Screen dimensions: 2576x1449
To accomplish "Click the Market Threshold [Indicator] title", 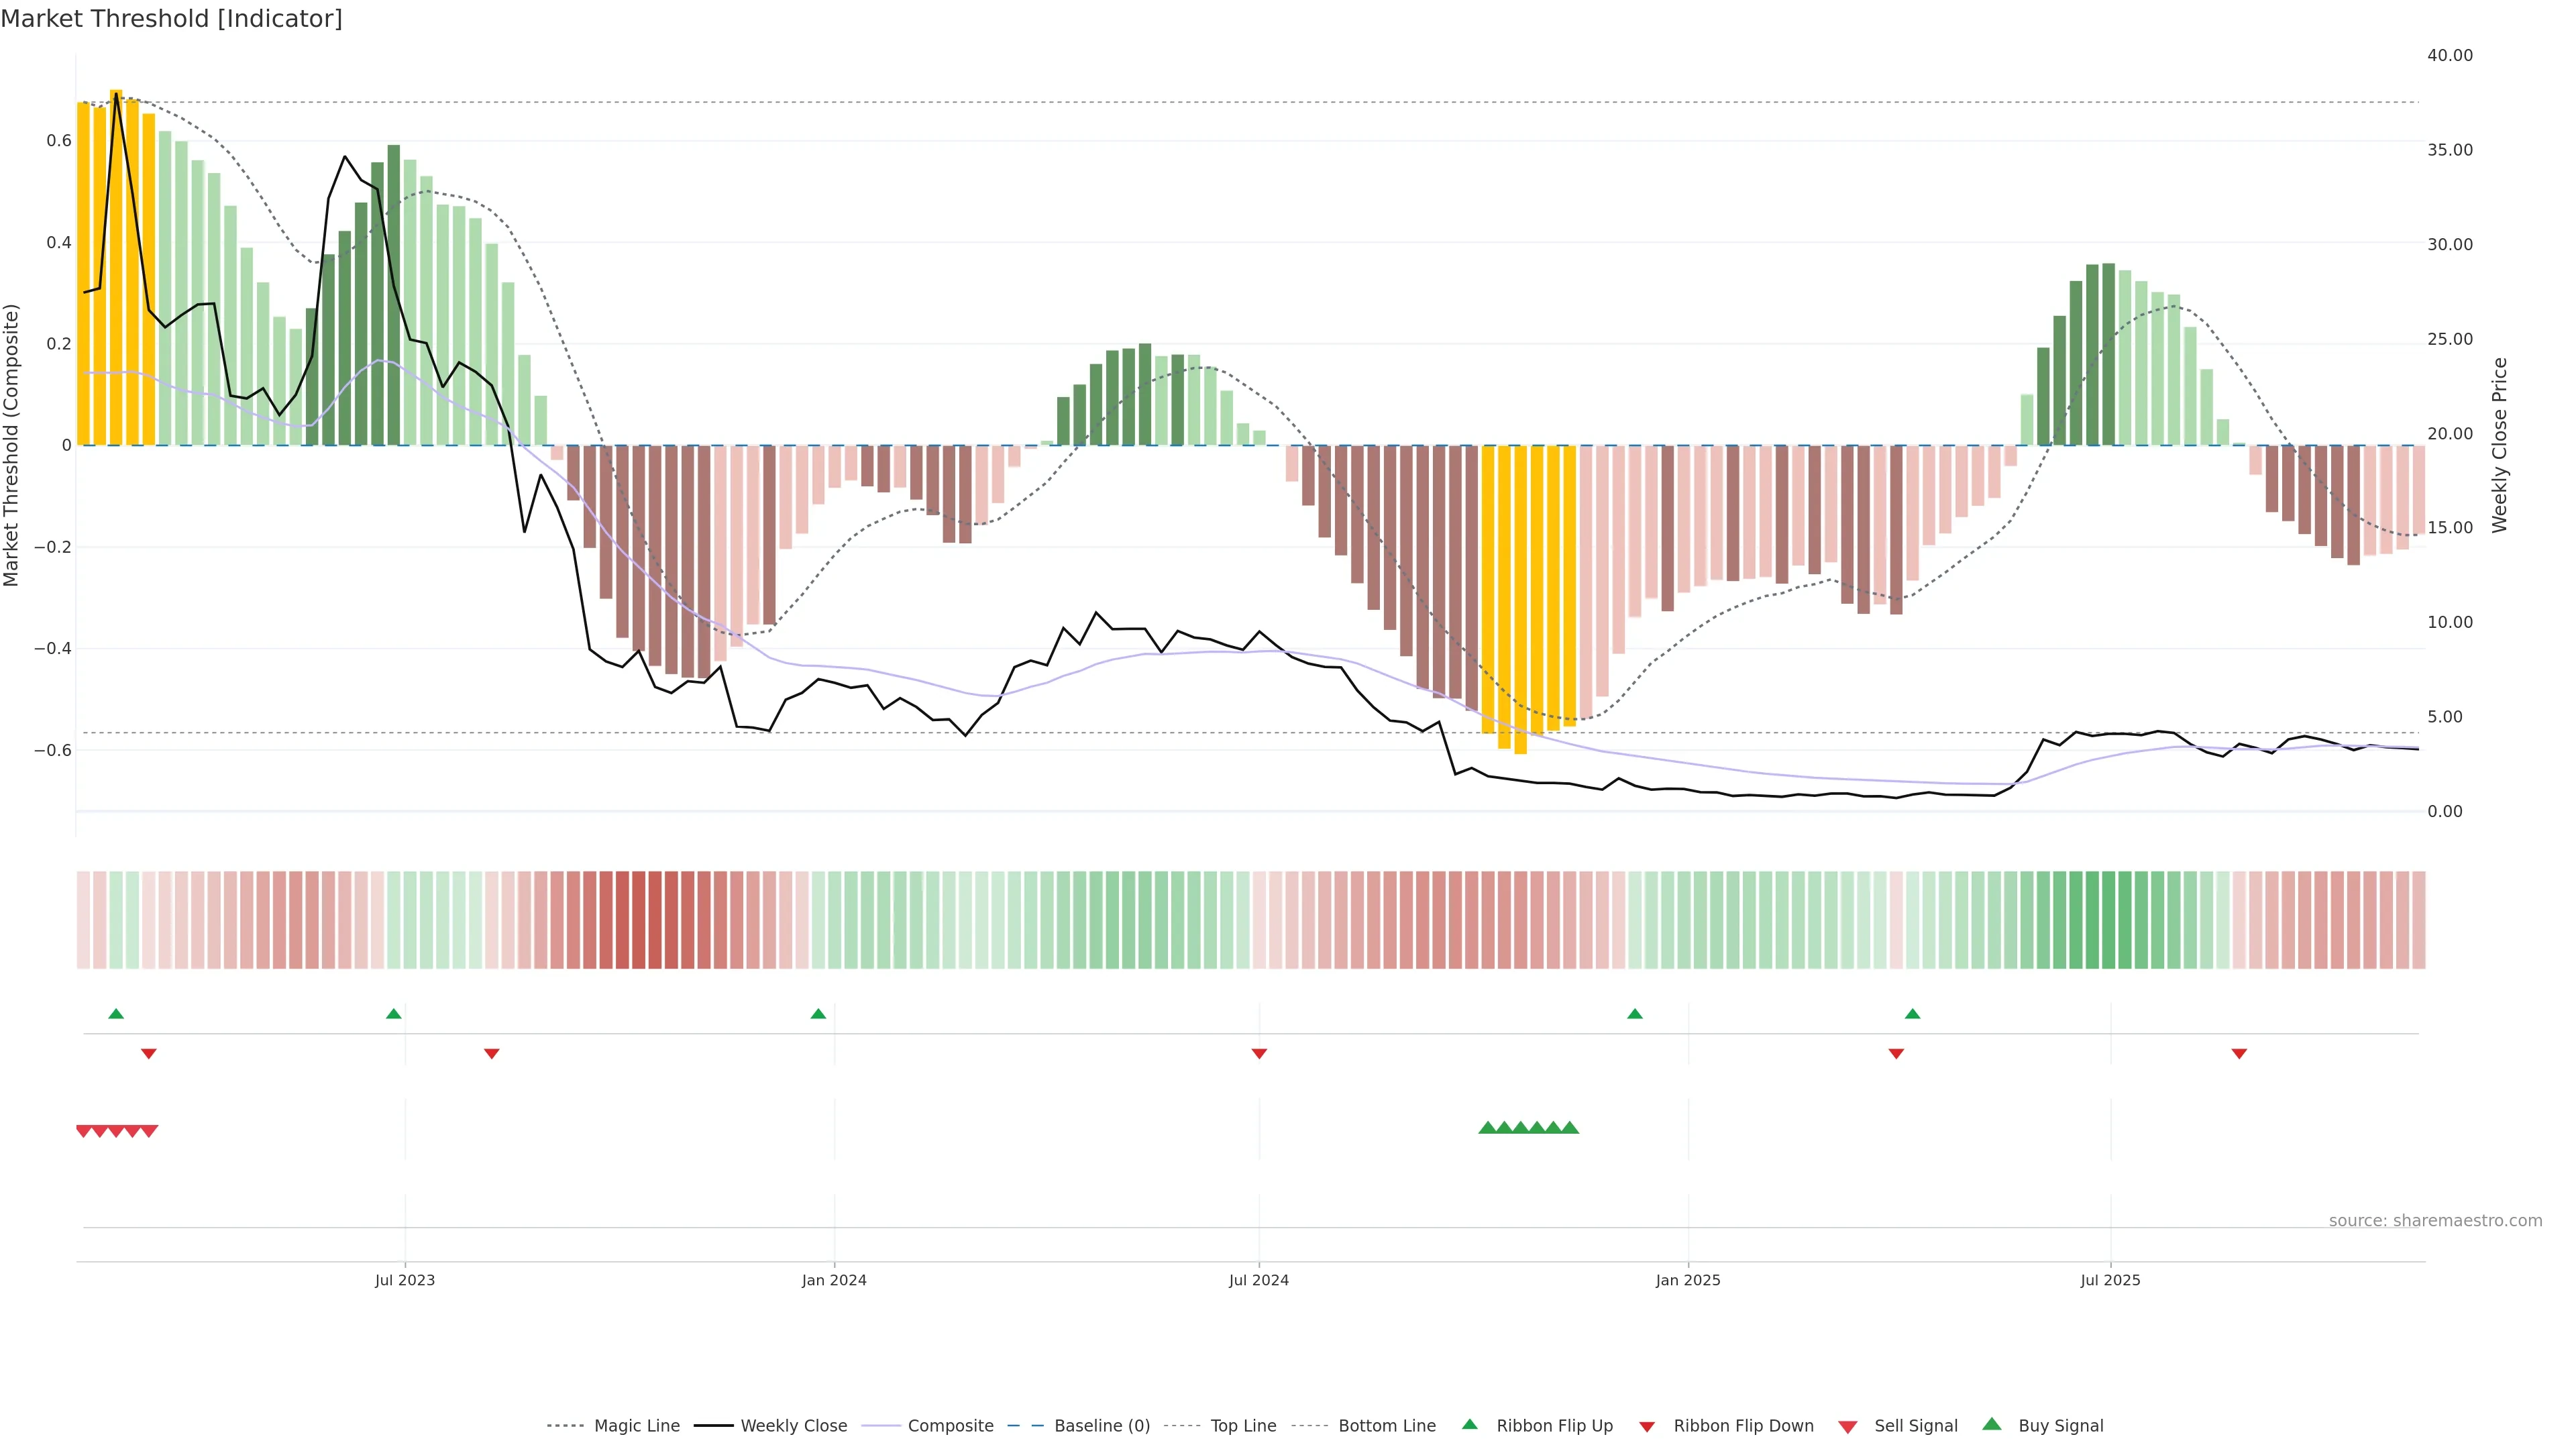I will (171, 19).
